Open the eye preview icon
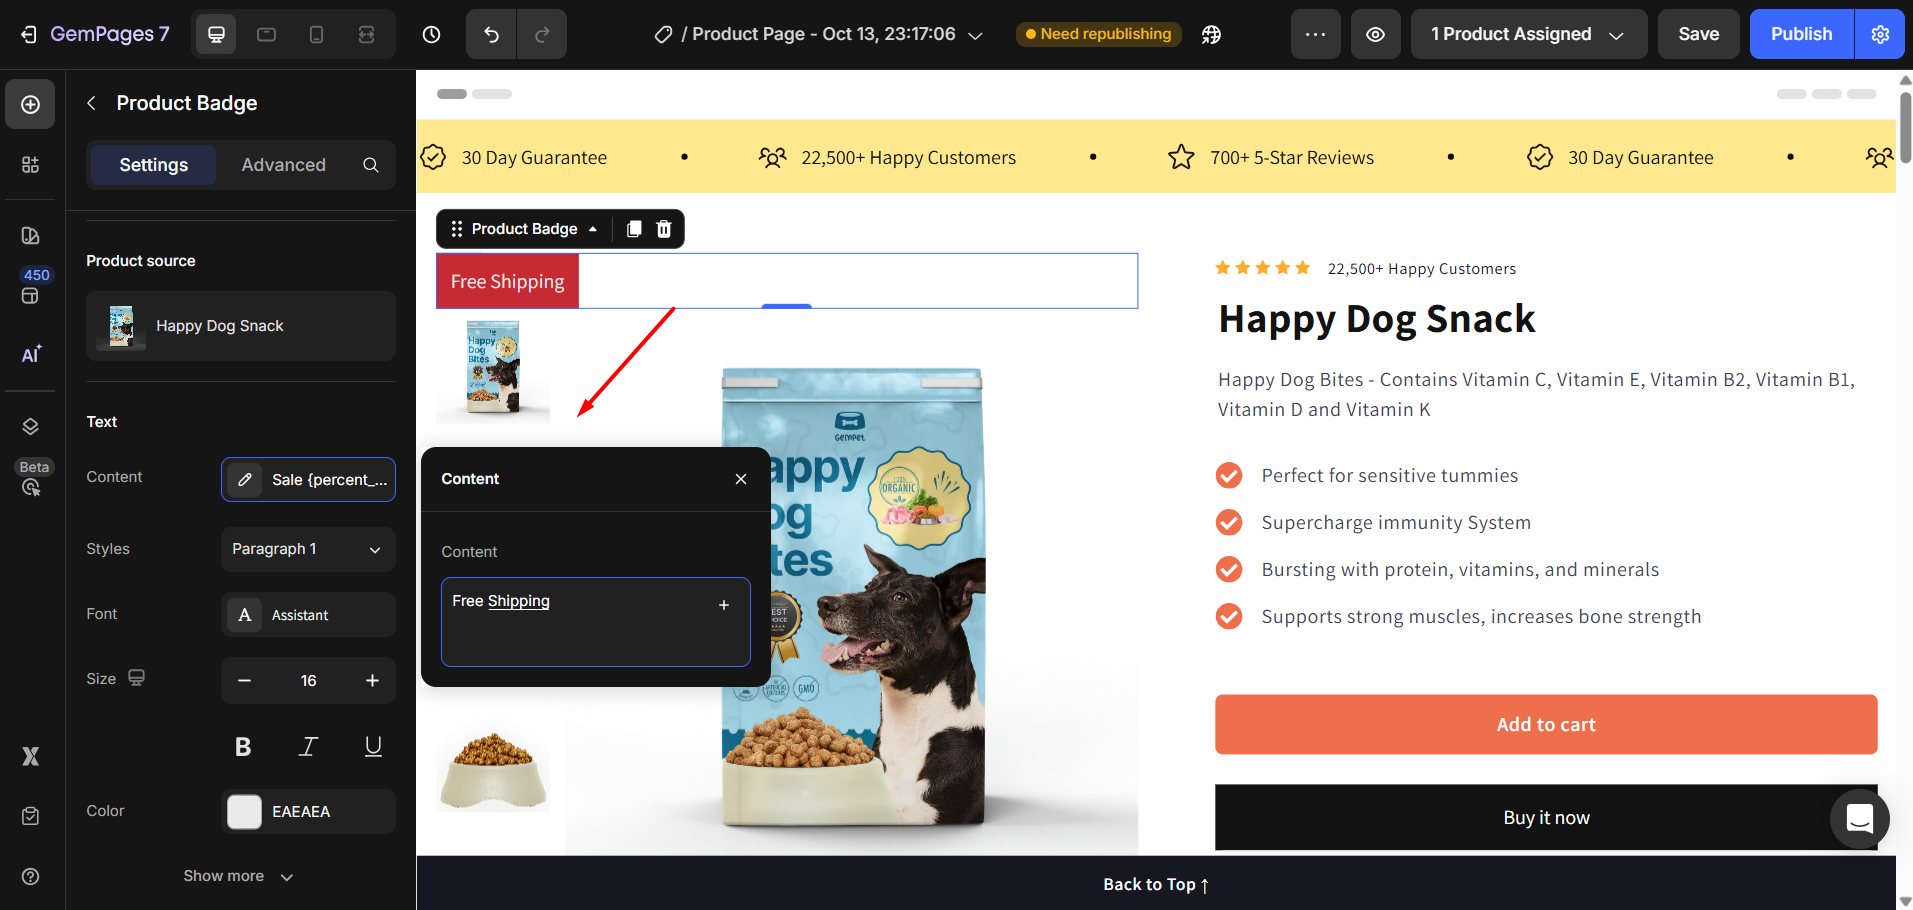The height and width of the screenshot is (910, 1913). 1375,33
